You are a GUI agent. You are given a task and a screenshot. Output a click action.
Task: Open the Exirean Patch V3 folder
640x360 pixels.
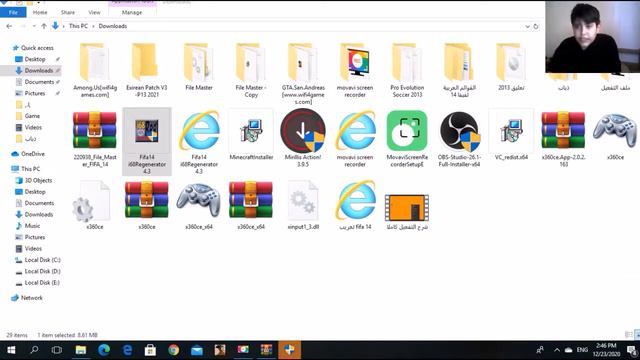pos(147,70)
